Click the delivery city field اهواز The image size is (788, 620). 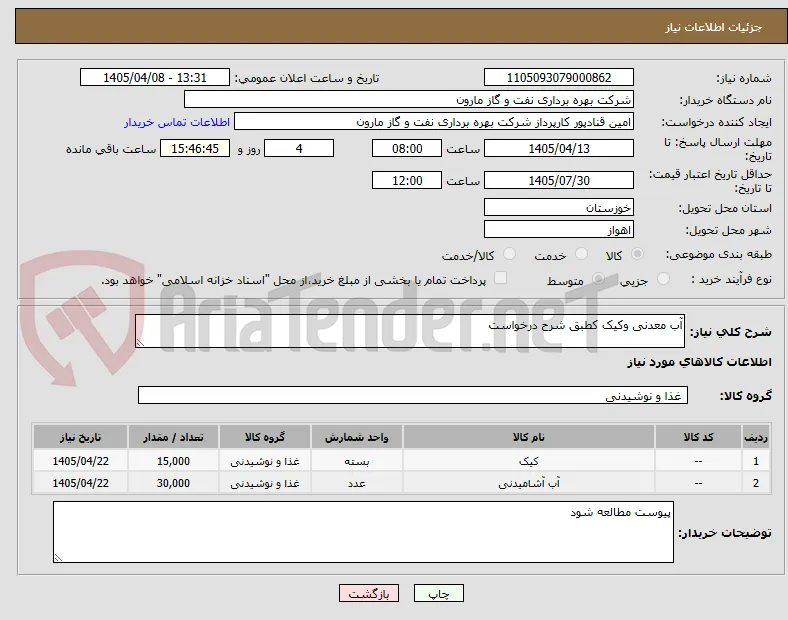tap(558, 230)
